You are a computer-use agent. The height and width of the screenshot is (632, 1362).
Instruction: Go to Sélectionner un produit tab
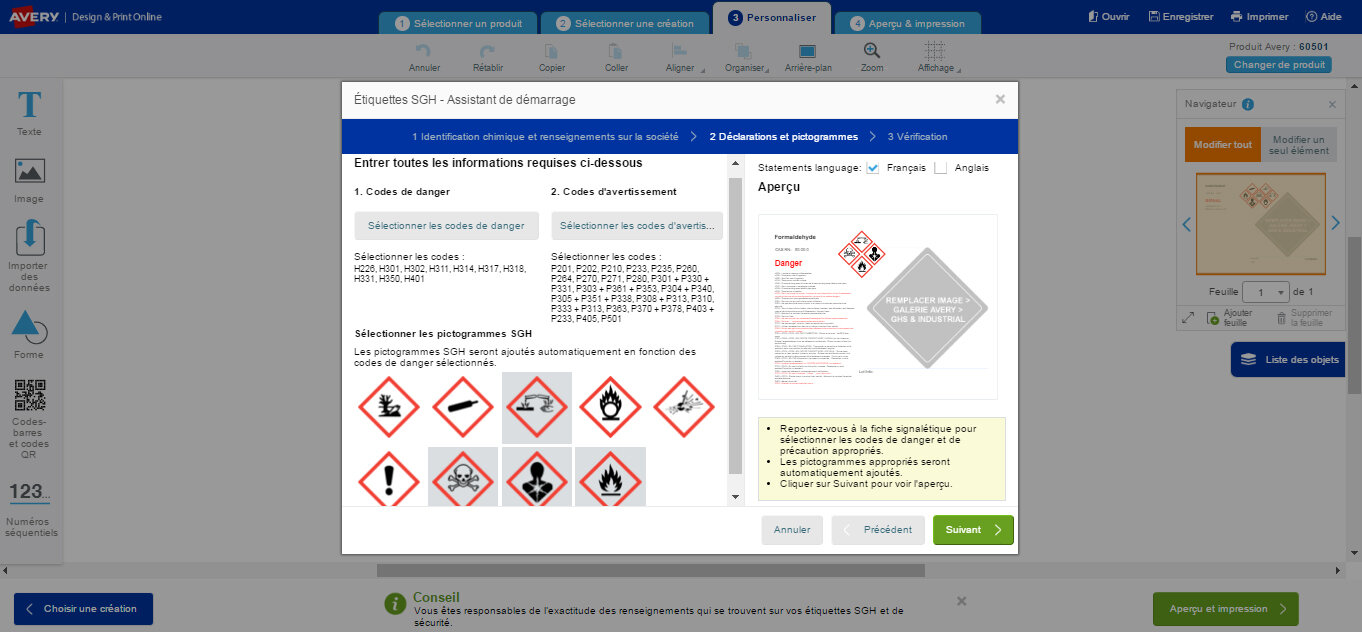(x=458, y=23)
